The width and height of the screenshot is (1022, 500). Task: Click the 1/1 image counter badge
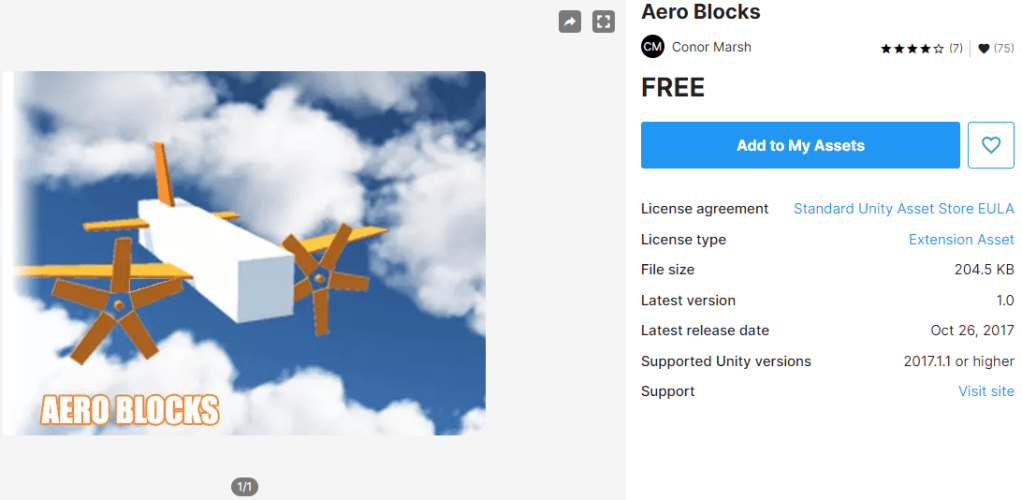click(245, 487)
